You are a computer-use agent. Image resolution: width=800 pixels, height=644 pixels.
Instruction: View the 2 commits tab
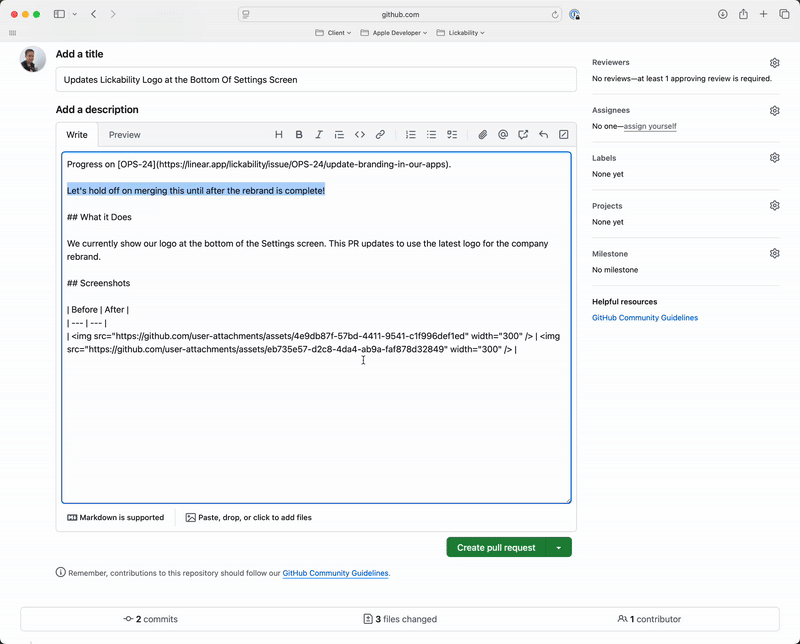pos(151,619)
